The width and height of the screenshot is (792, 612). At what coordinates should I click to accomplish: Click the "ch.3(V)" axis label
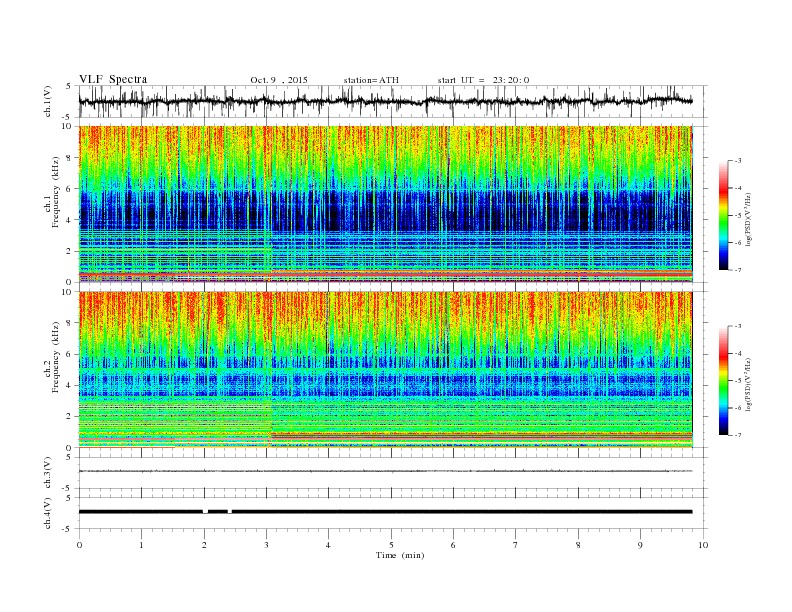click(x=48, y=473)
